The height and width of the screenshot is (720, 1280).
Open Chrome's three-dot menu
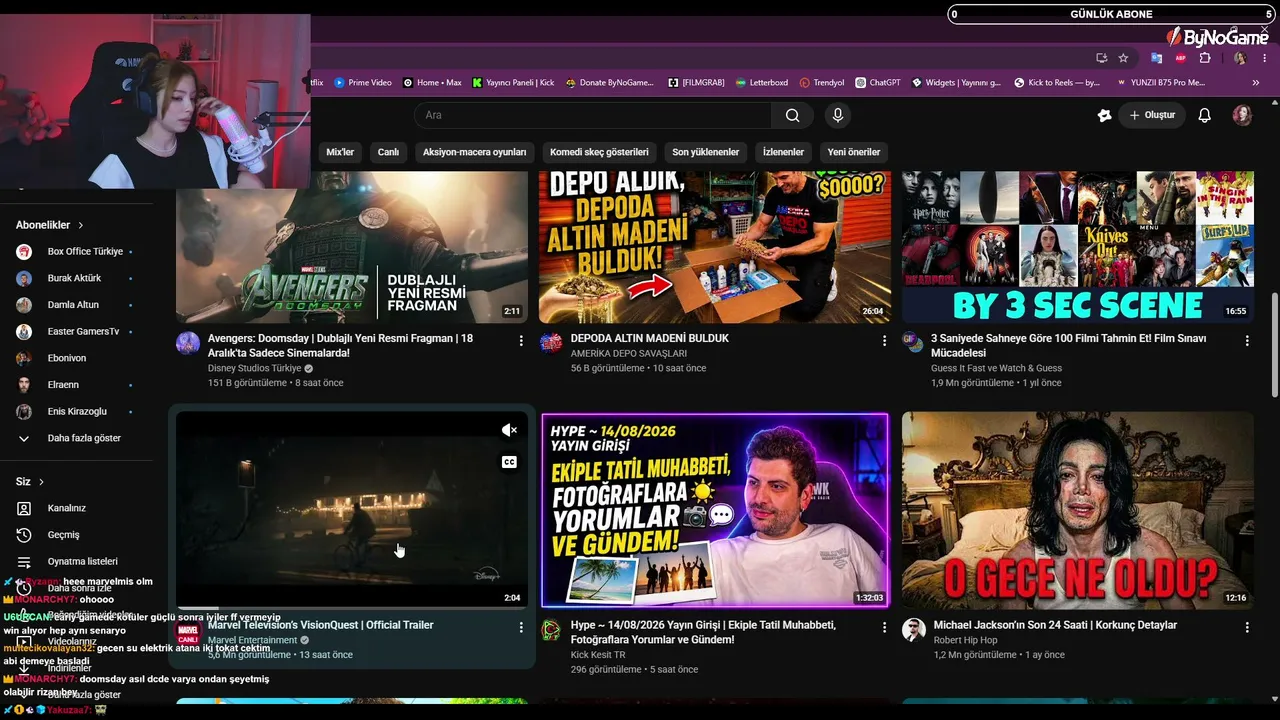coord(1263,58)
